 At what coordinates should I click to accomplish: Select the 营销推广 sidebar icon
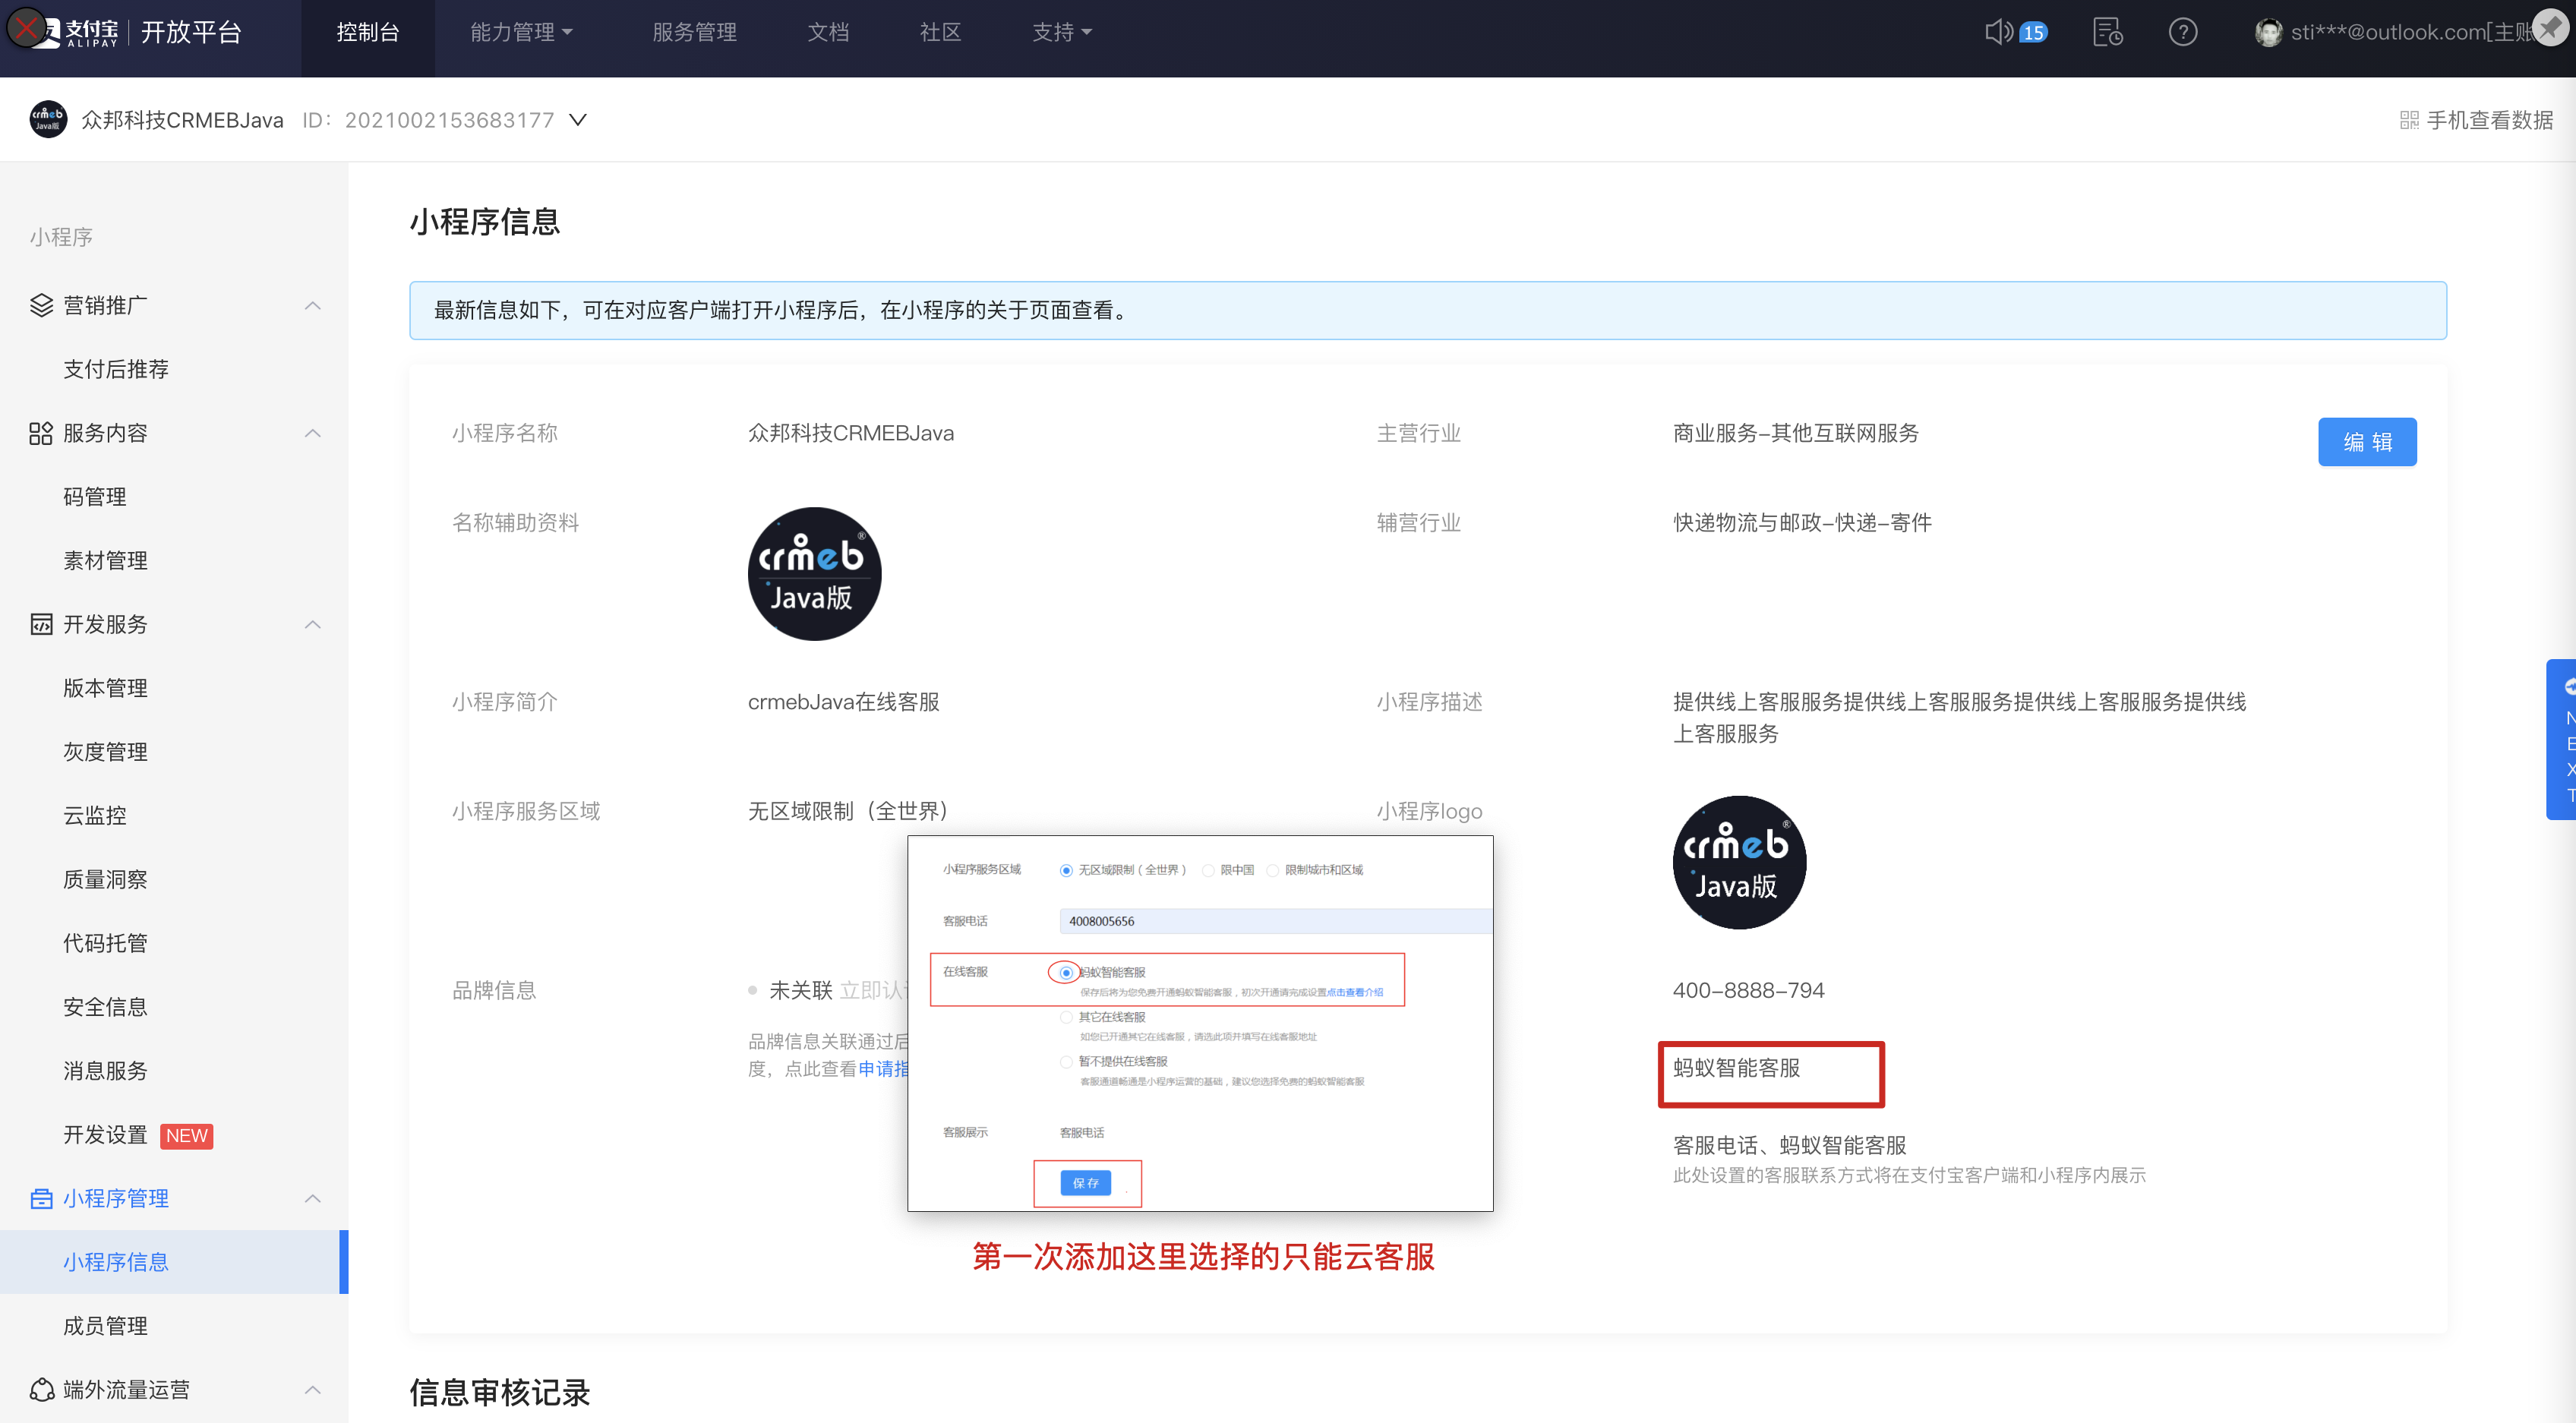pos(41,305)
